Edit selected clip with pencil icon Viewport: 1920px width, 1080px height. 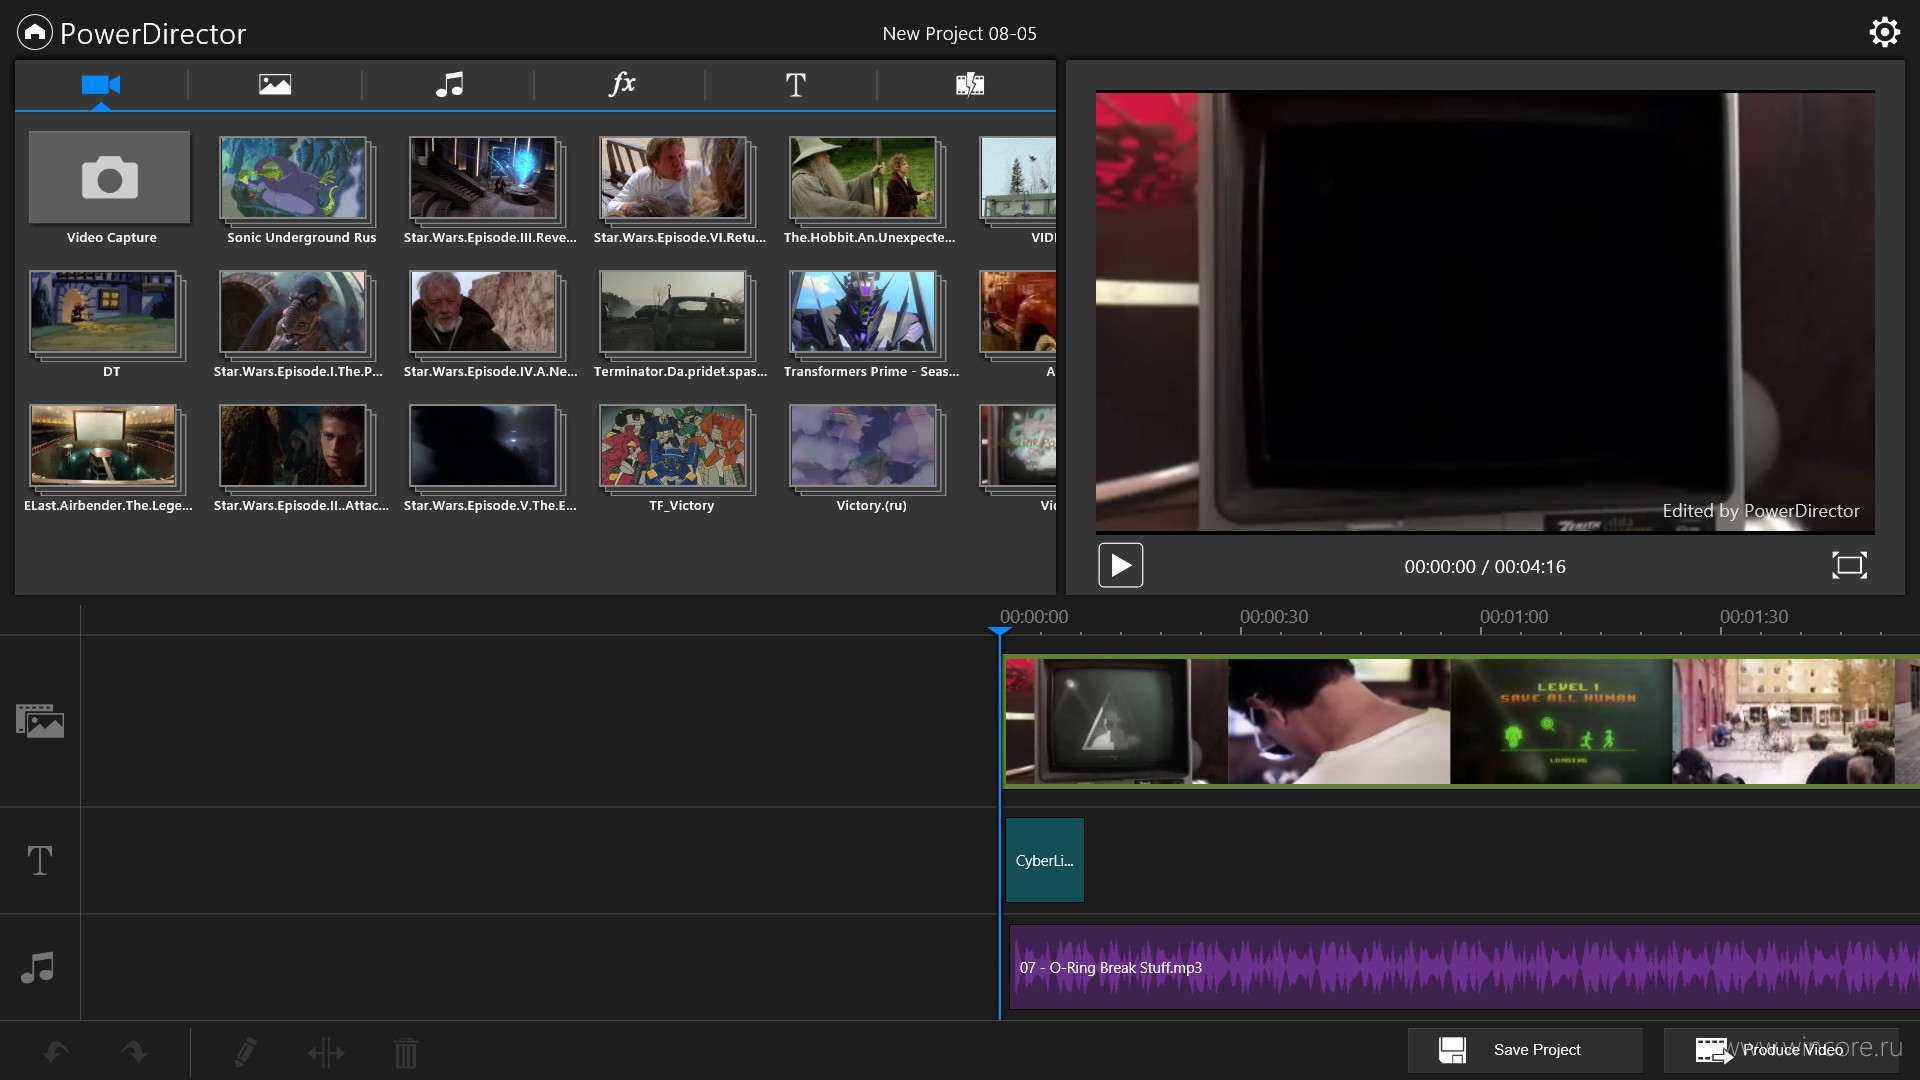(x=245, y=1052)
